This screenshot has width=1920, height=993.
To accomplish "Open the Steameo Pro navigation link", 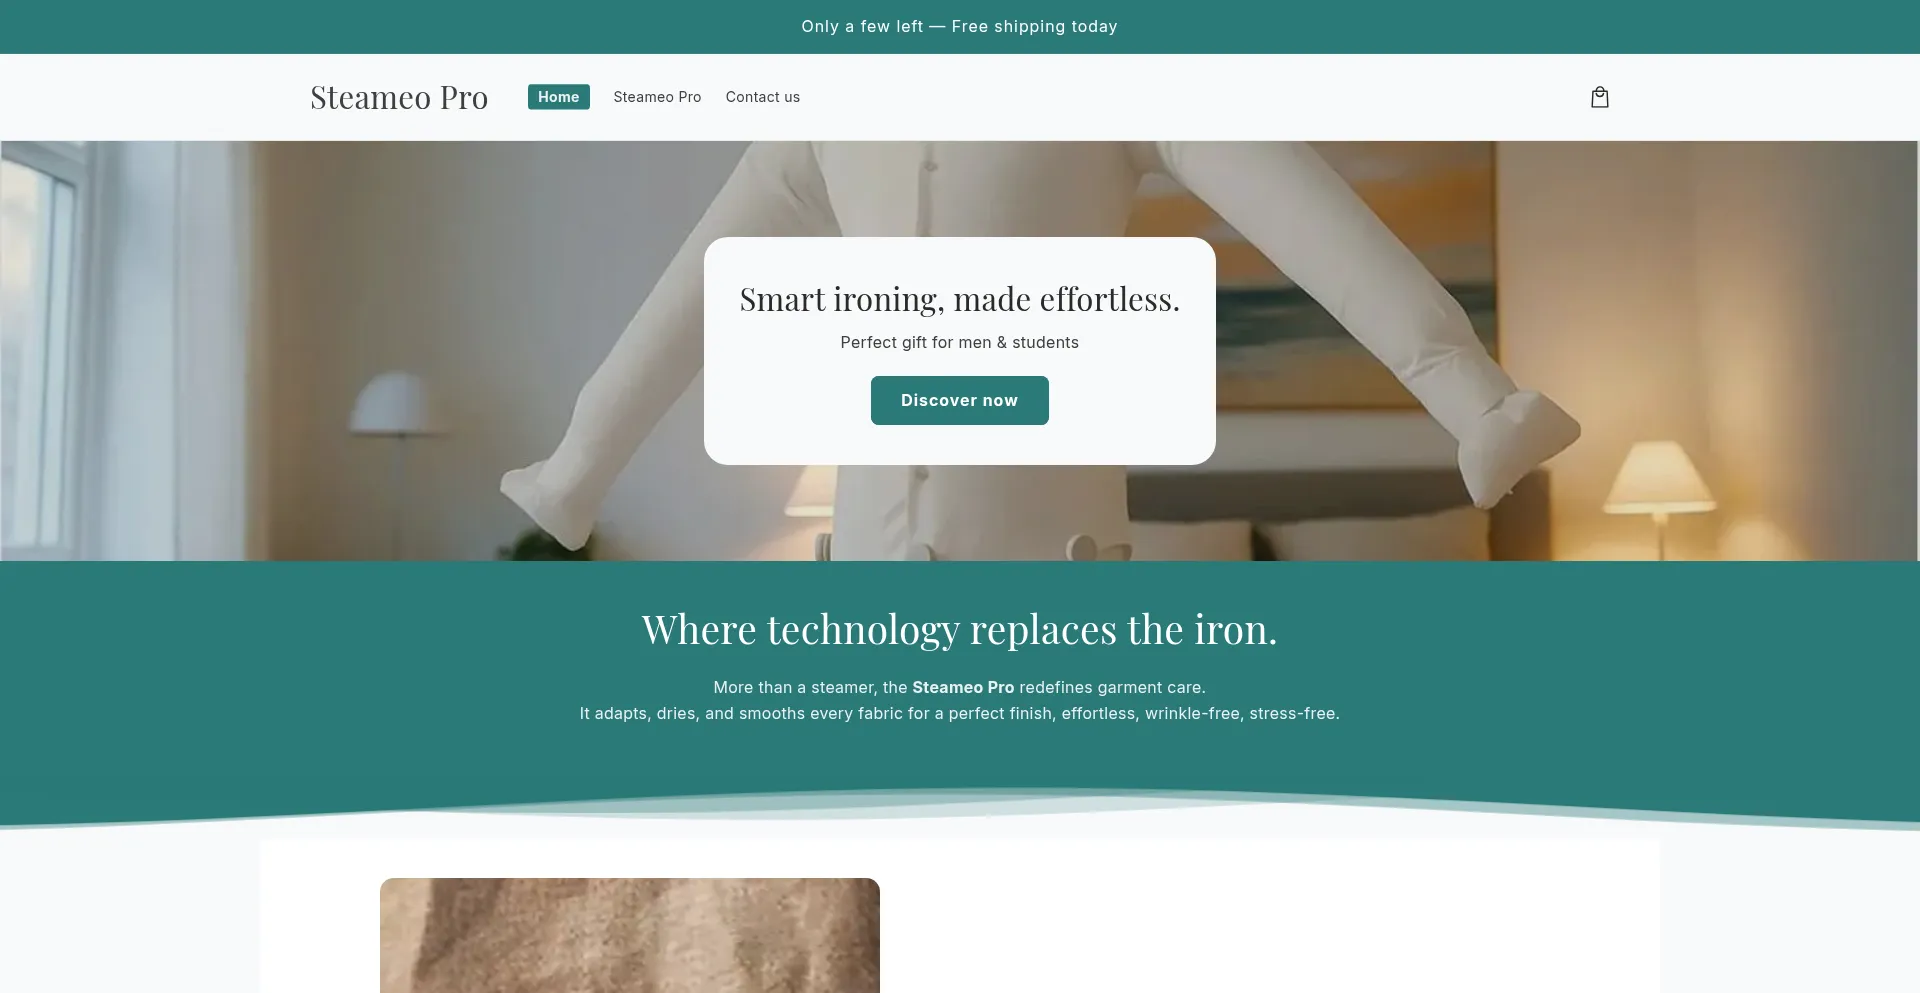I will tap(657, 97).
